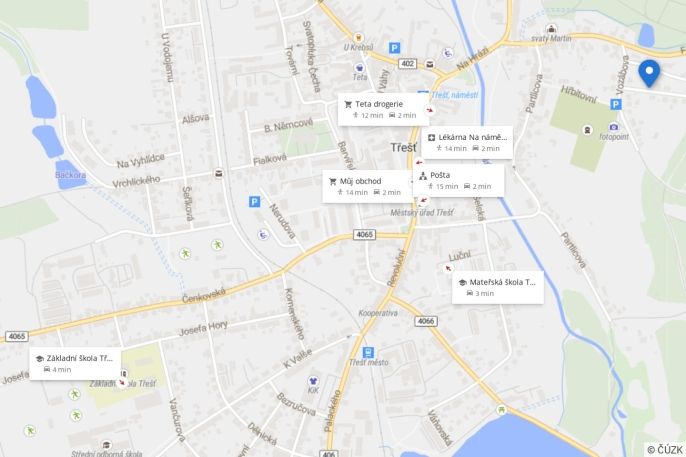This screenshot has height=457, width=686.
Task: Click the svatý Martin church icon
Action: point(551,29)
